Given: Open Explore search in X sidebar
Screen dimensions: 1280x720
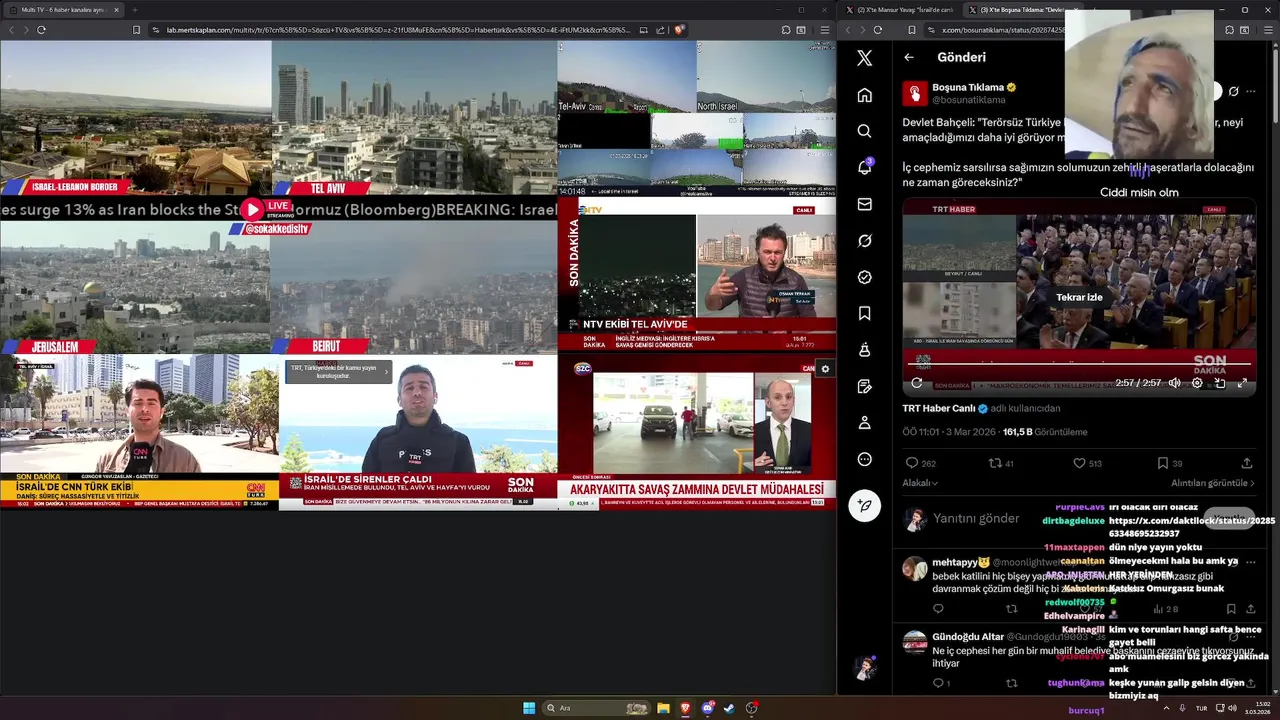Looking at the screenshot, I should (x=865, y=131).
